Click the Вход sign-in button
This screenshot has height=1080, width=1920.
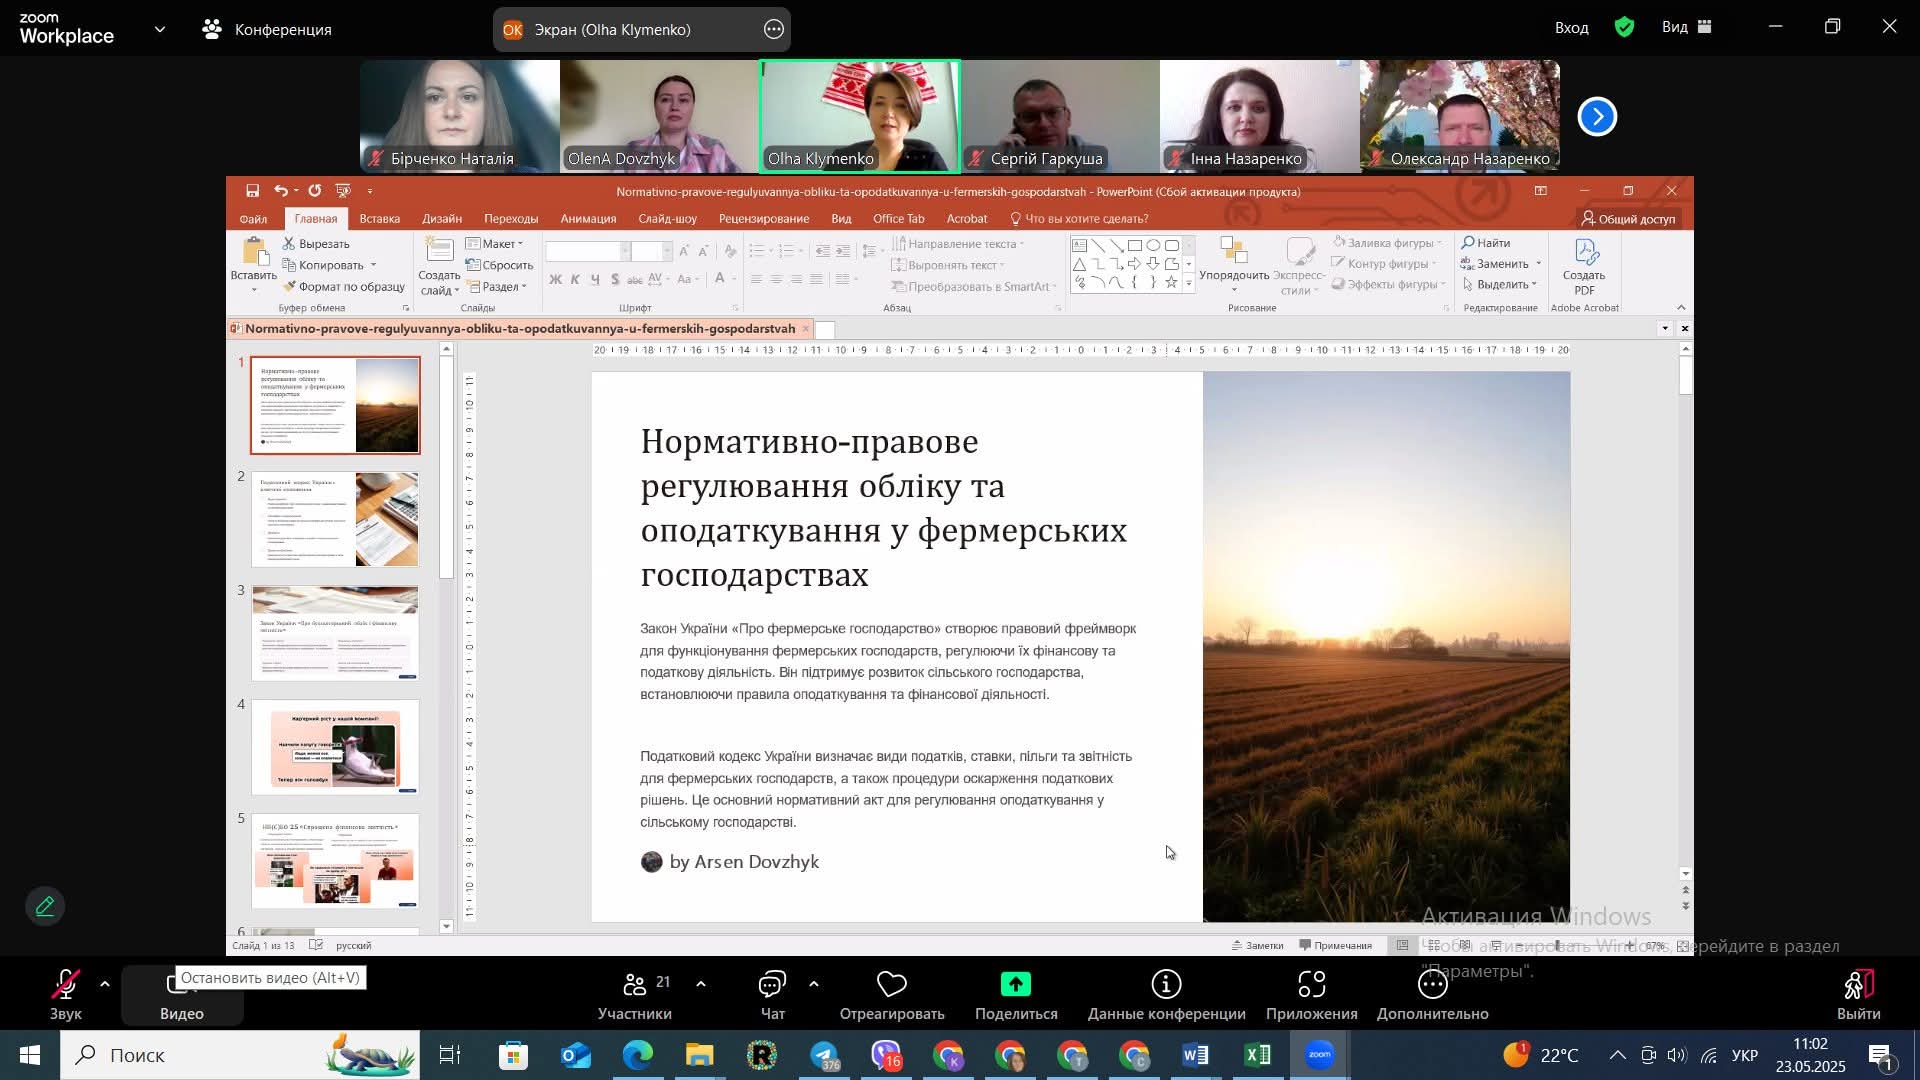click(1571, 28)
